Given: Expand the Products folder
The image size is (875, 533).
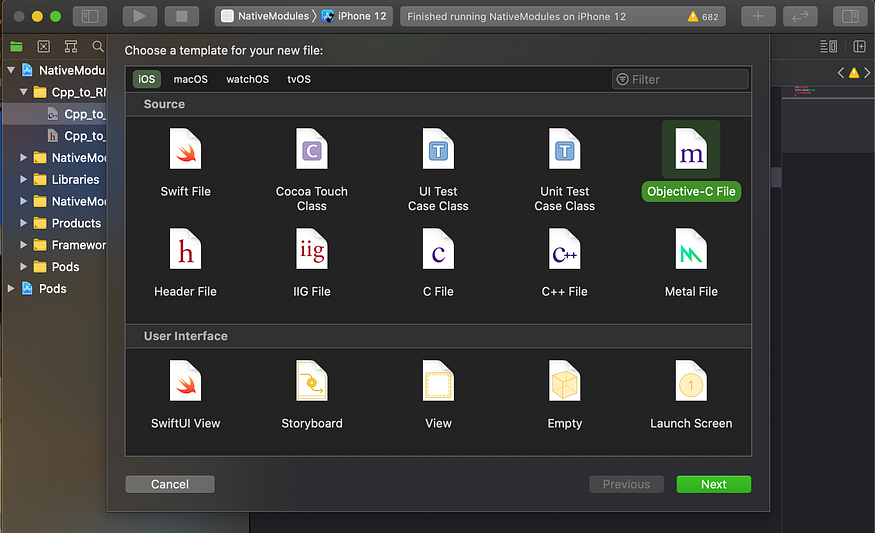Looking at the screenshot, I should click(23, 223).
